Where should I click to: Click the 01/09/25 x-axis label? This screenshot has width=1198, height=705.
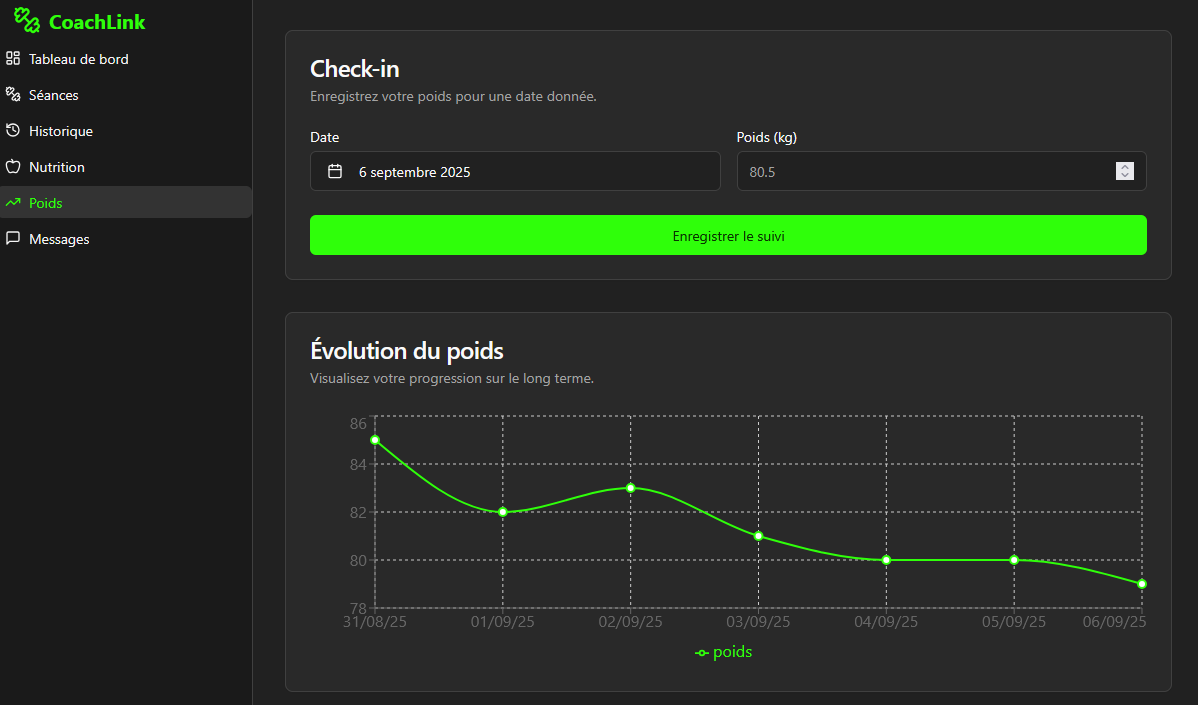point(503,622)
